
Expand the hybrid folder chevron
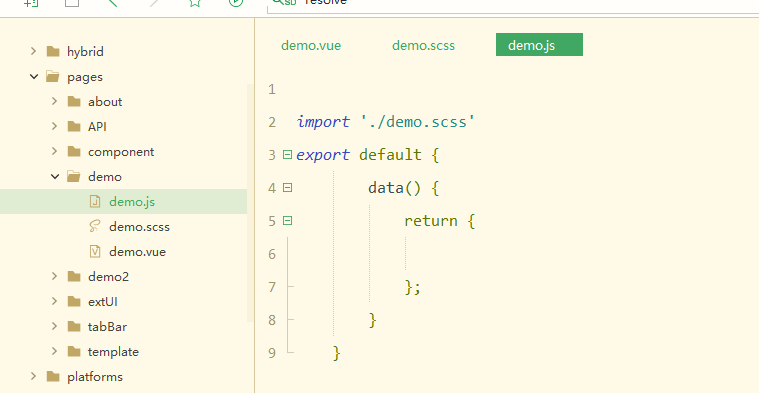pyautogui.click(x=33, y=51)
